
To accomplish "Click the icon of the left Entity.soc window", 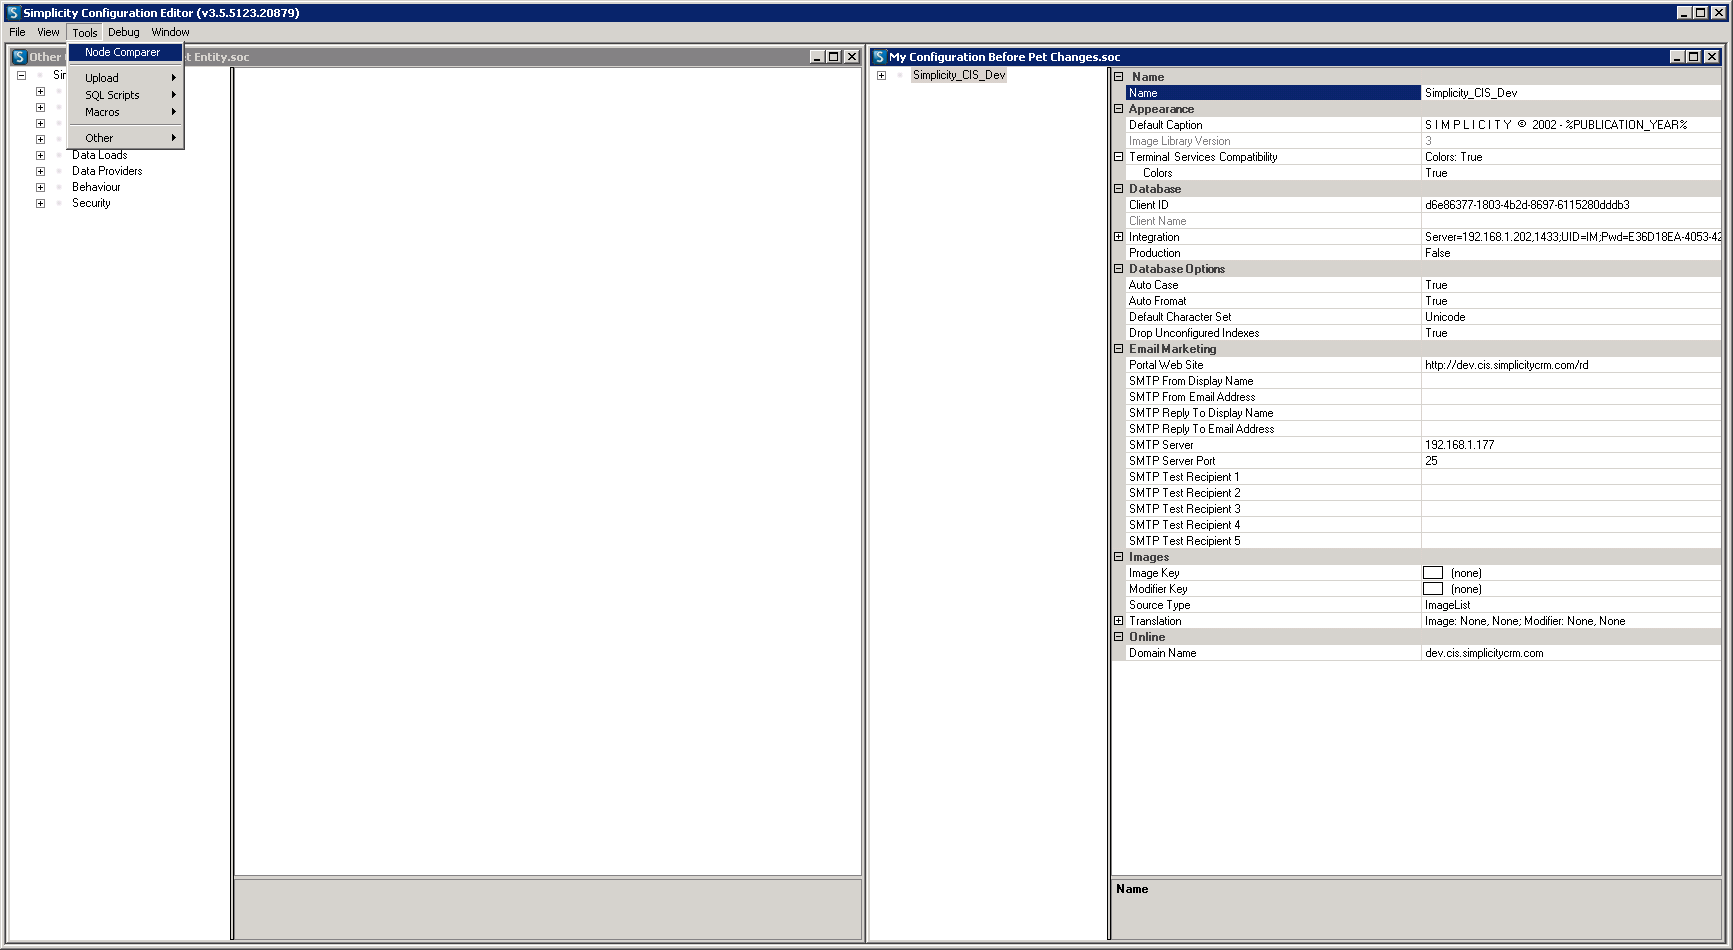I will coord(19,57).
